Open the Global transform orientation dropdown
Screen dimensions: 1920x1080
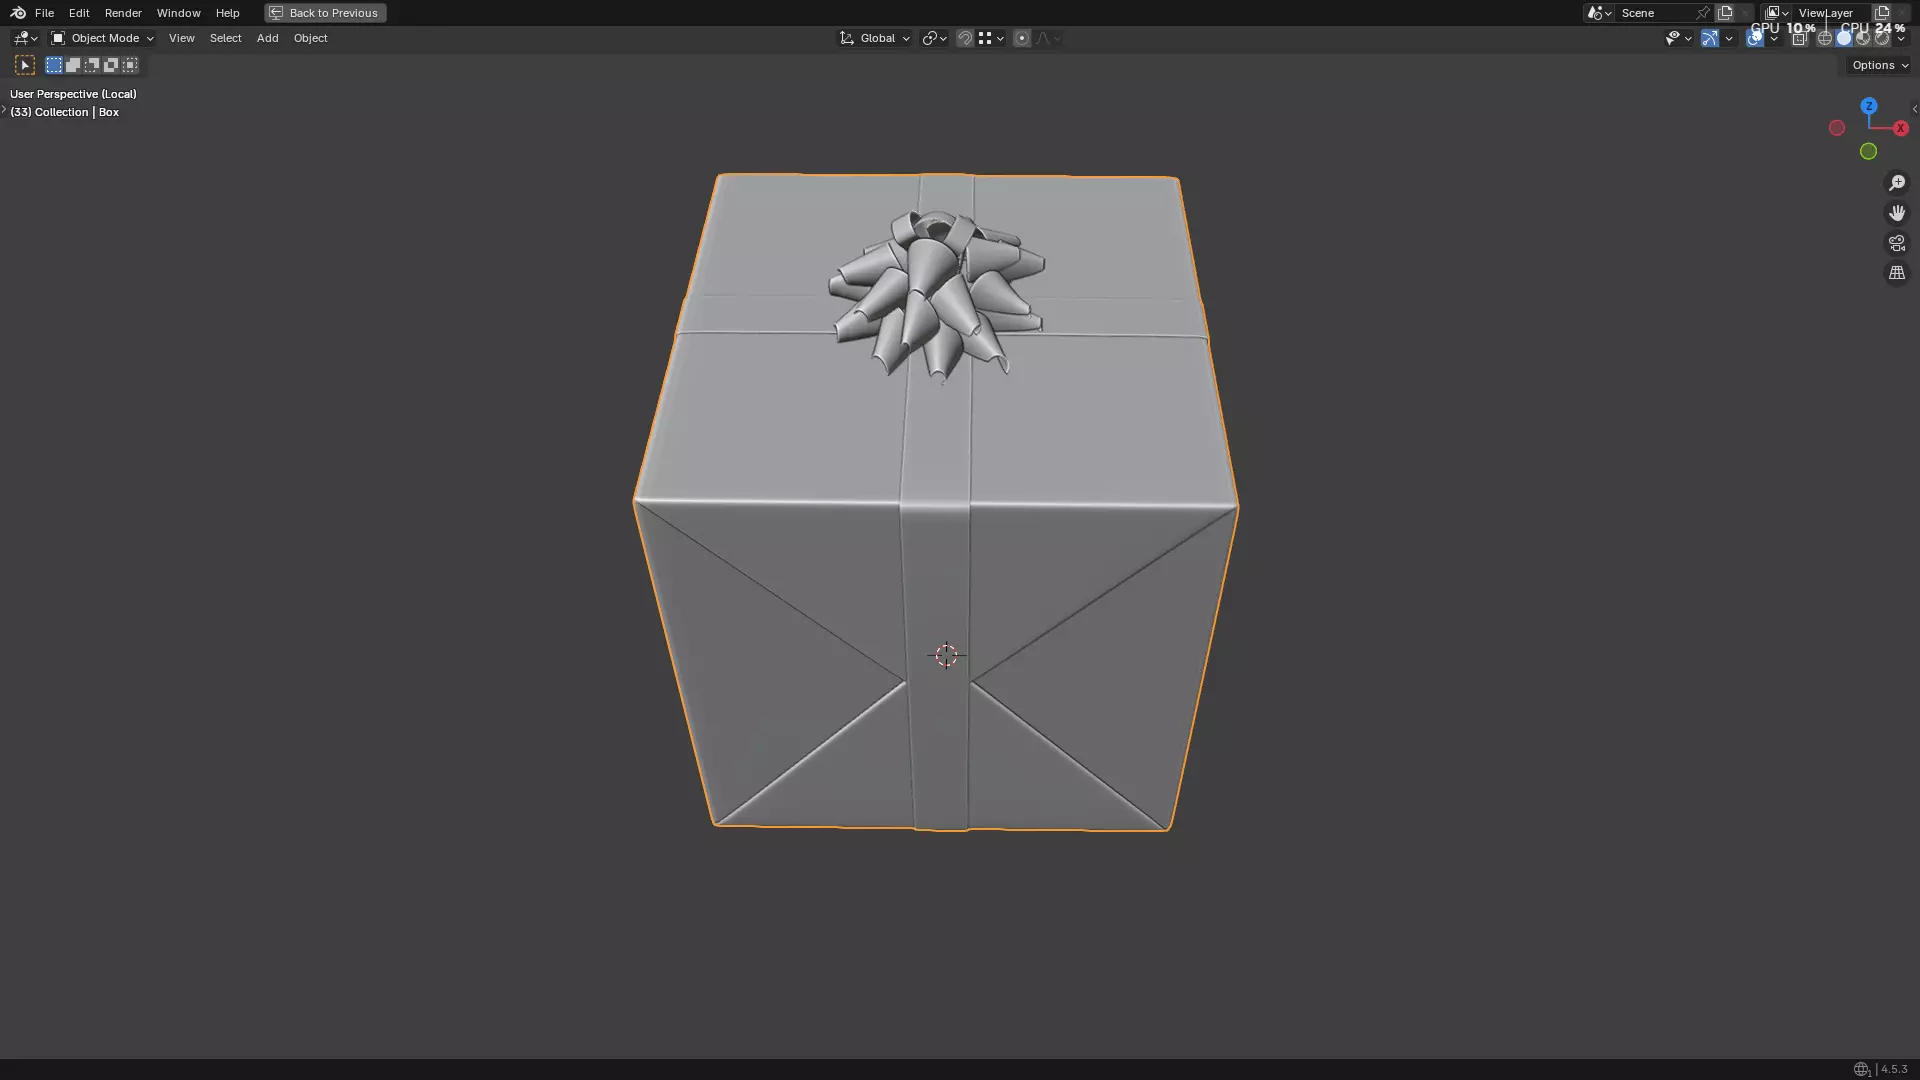(x=875, y=38)
